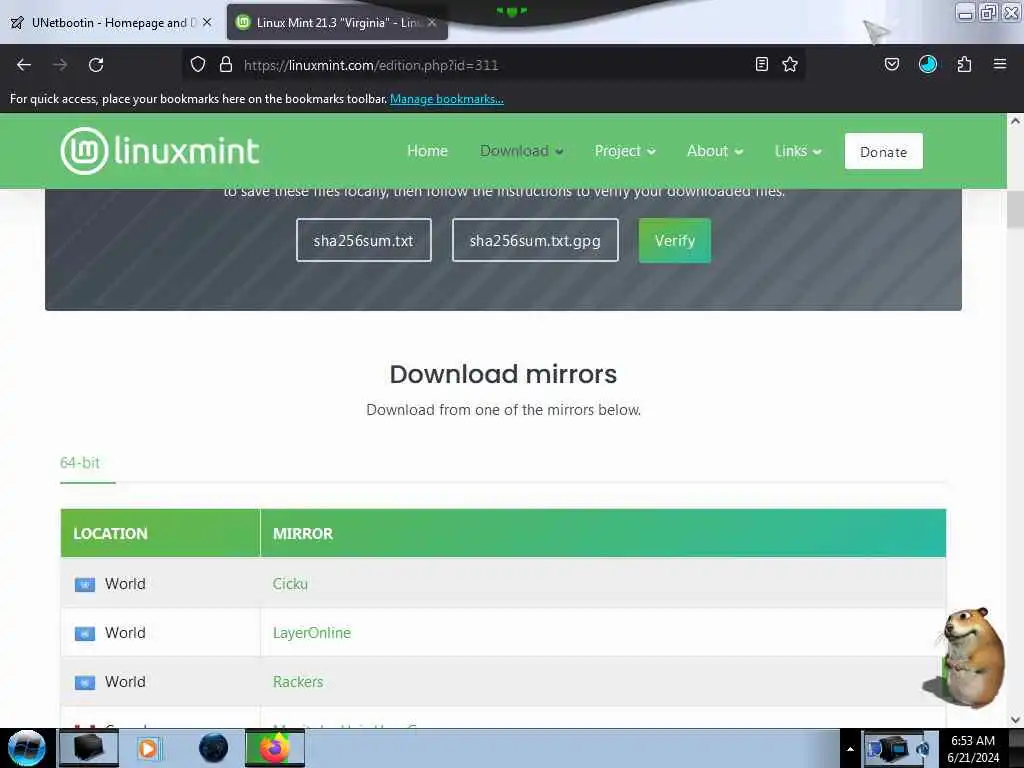Screen dimensions: 1024x768
Task: Select the 64-bit tab
Action: click(x=80, y=463)
